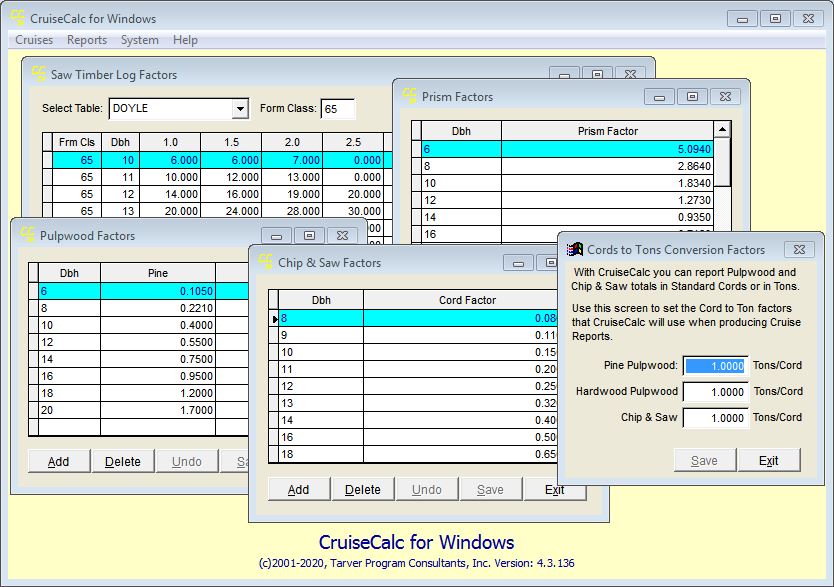The image size is (834, 587).
Task: Click the Saw Timber Log Factors window icon
Action: [x=39, y=74]
